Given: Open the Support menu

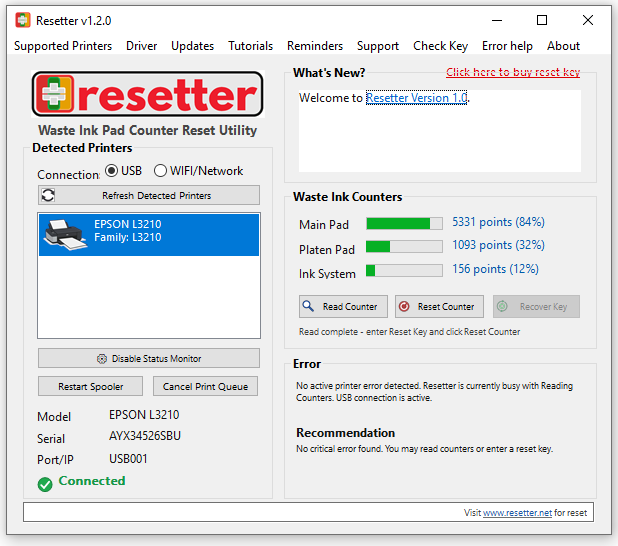Looking at the screenshot, I should pyautogui.click(x=378, y=46).
